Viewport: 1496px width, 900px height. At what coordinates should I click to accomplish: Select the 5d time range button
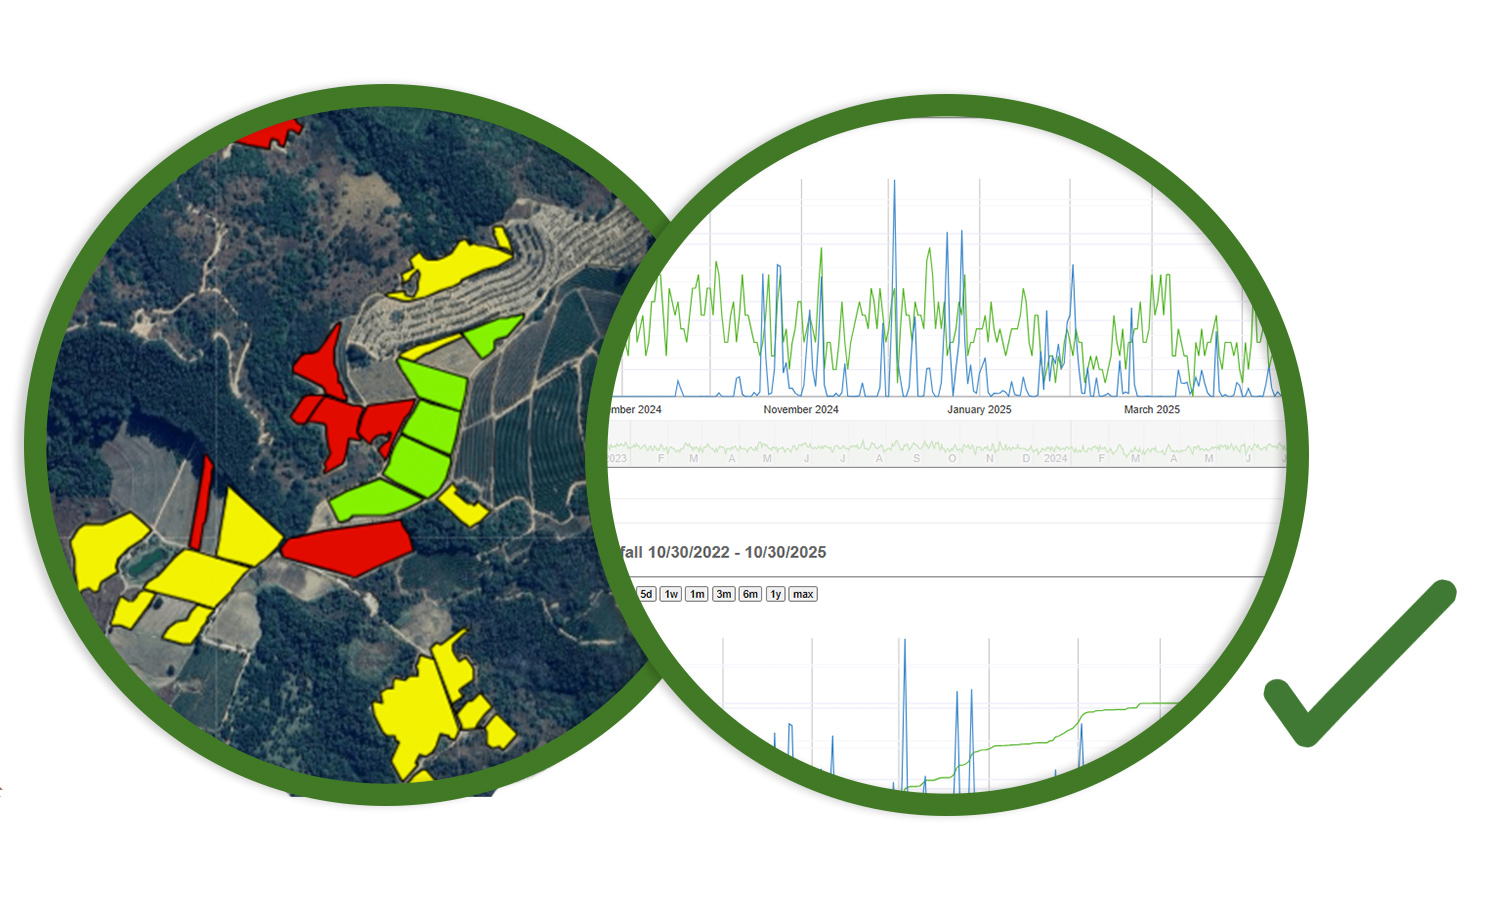646,594
